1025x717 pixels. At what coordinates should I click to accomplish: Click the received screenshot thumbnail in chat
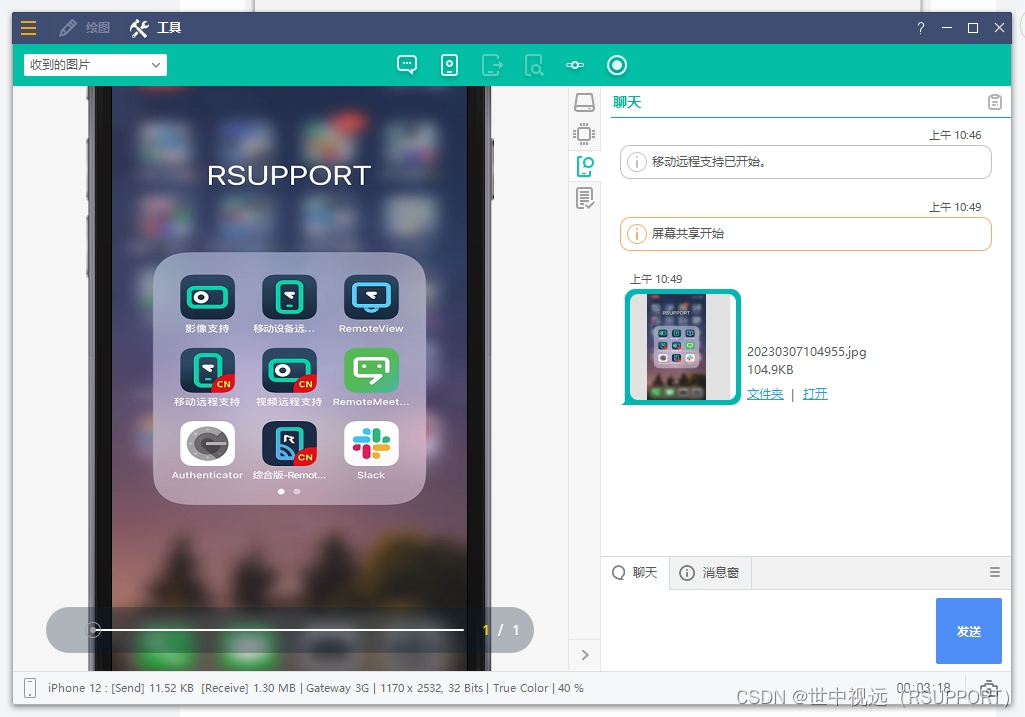click(x=682, y=346)
